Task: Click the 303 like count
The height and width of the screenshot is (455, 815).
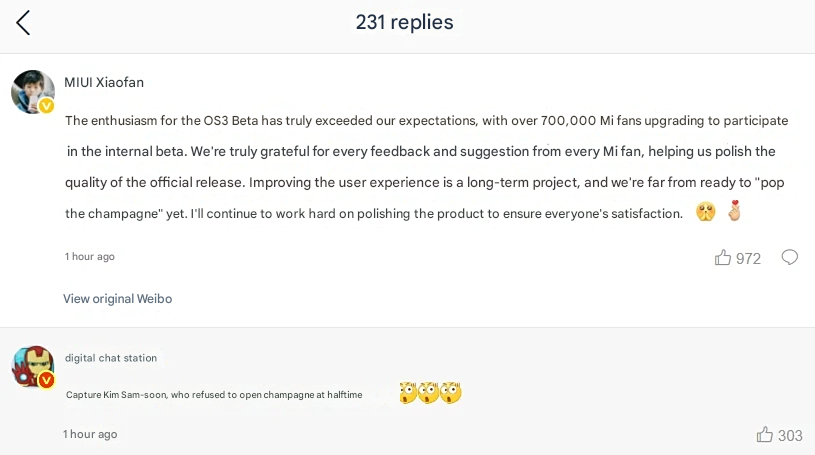Action: pos(790,435)
